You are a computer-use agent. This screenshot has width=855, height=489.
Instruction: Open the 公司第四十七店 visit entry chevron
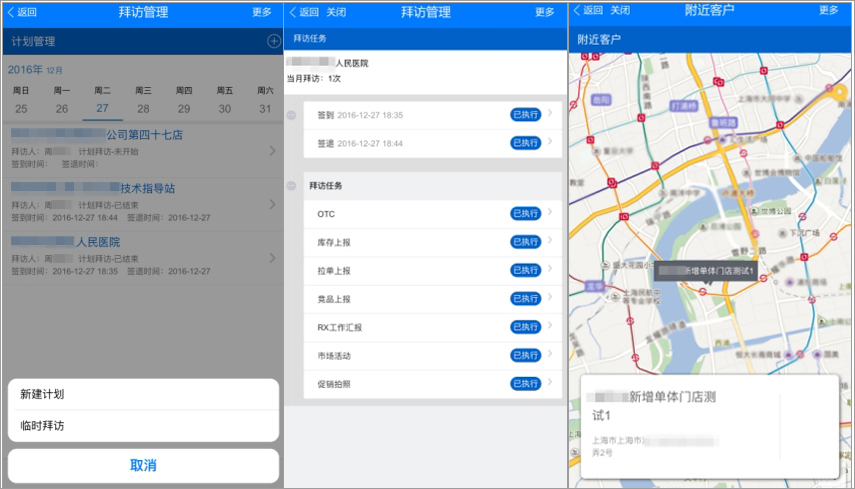273,151
